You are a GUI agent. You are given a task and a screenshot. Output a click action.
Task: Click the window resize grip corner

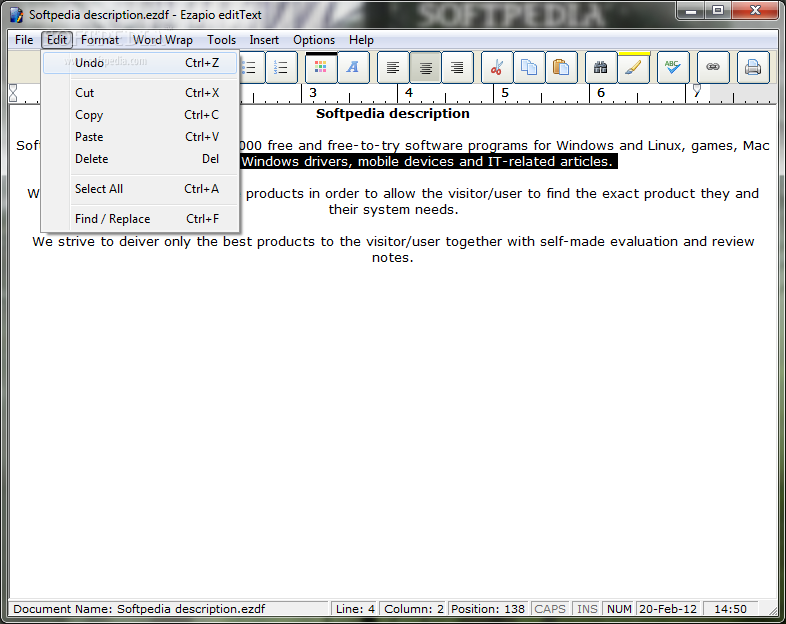[772, 610]
